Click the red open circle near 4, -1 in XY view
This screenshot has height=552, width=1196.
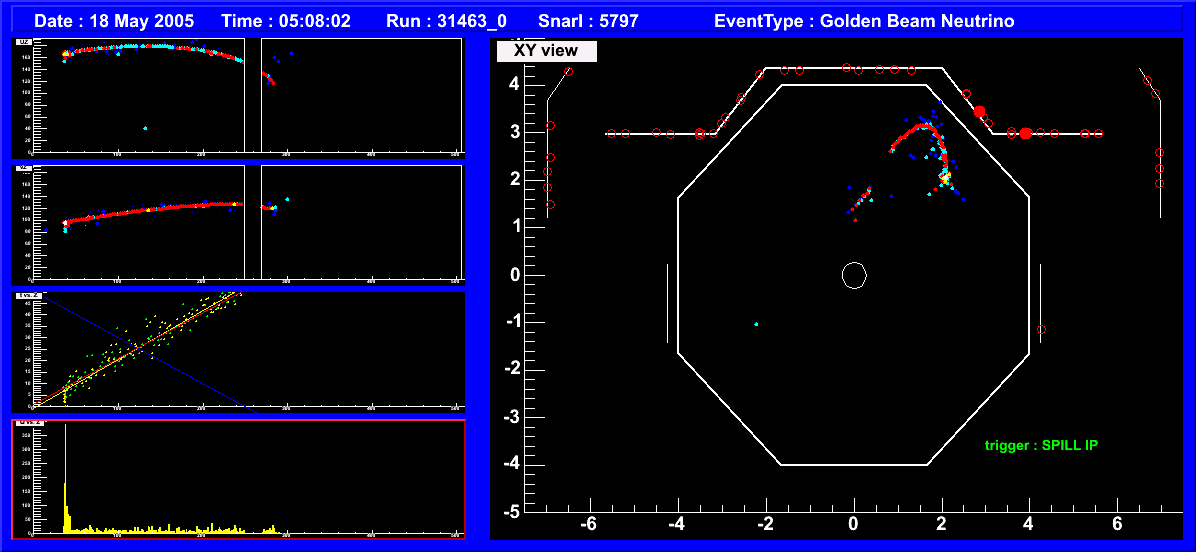pyautogui.click(x=1041, y=329)
